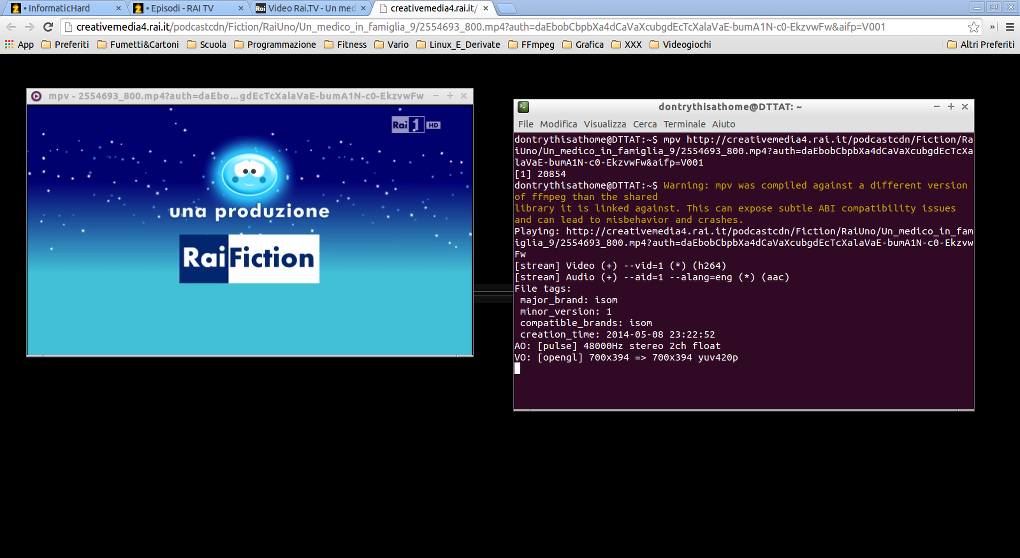Open the terminal Modifica menu
Viewport: 1020px width, 558px height.
tap(558, 124)
